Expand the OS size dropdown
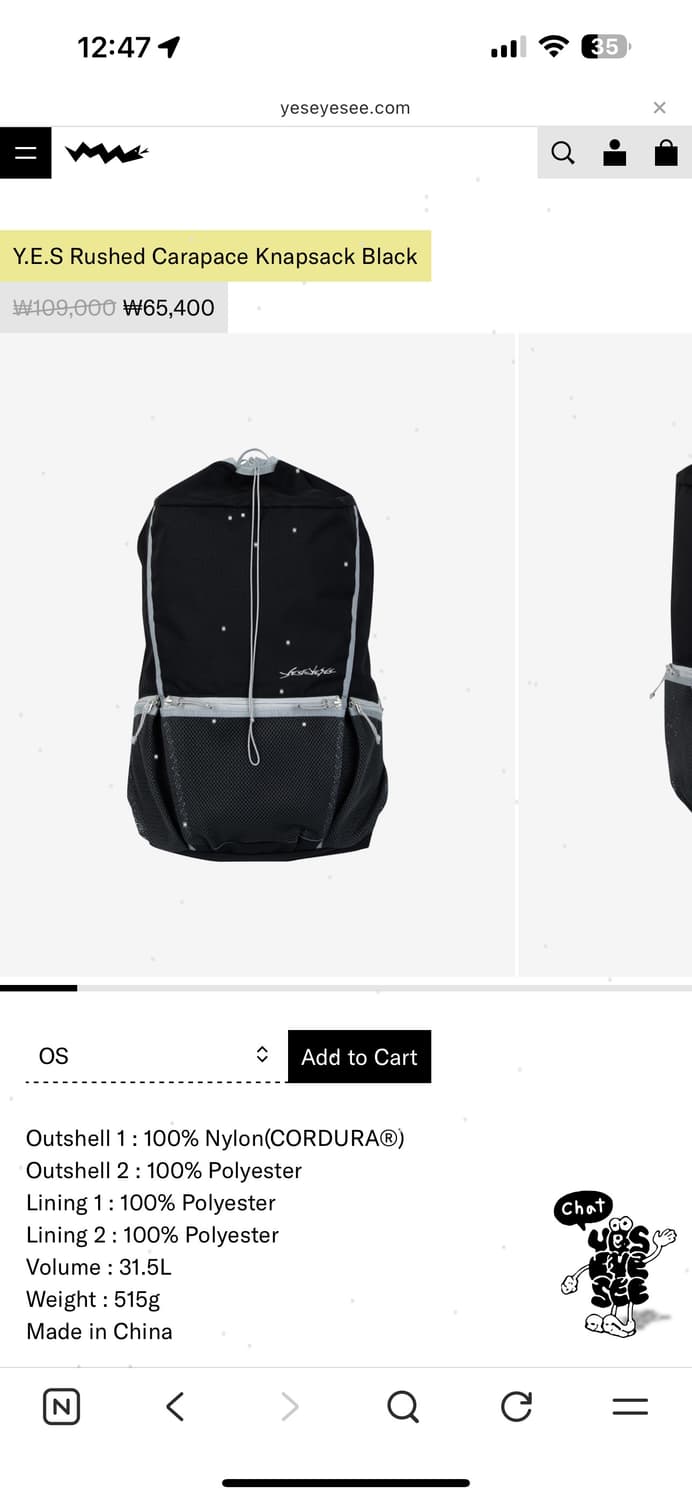692x1500 pixels. 150,1056
